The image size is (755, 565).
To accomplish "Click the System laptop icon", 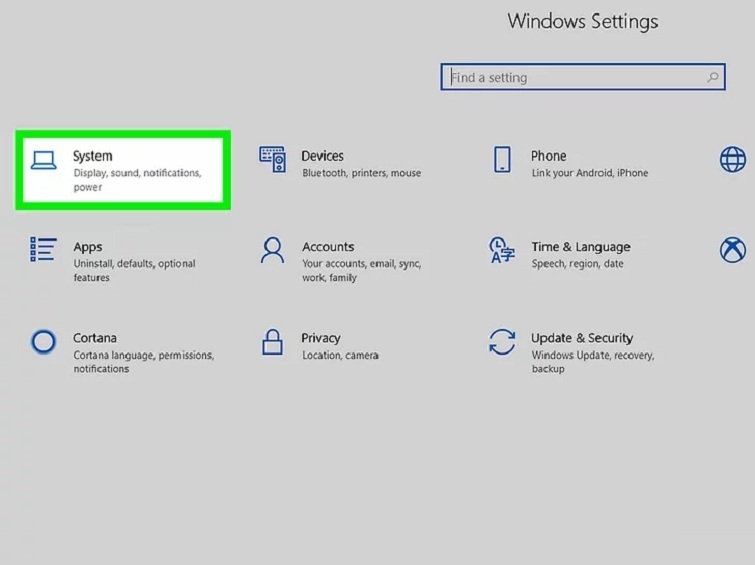I will coord(43,160).
